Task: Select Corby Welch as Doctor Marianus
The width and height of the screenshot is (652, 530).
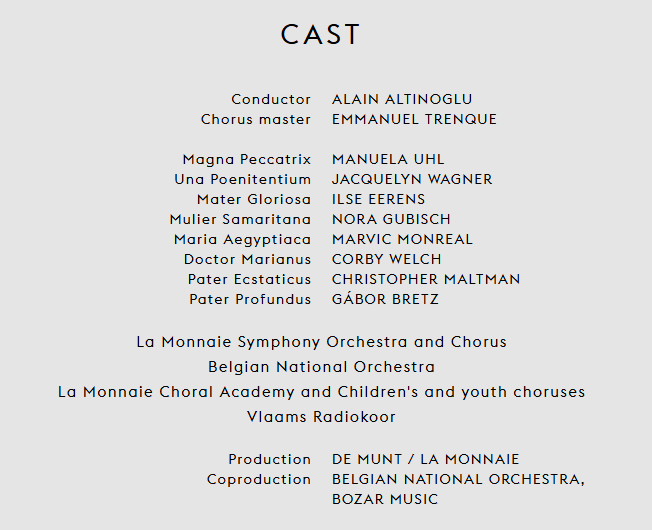Action: 386,259
